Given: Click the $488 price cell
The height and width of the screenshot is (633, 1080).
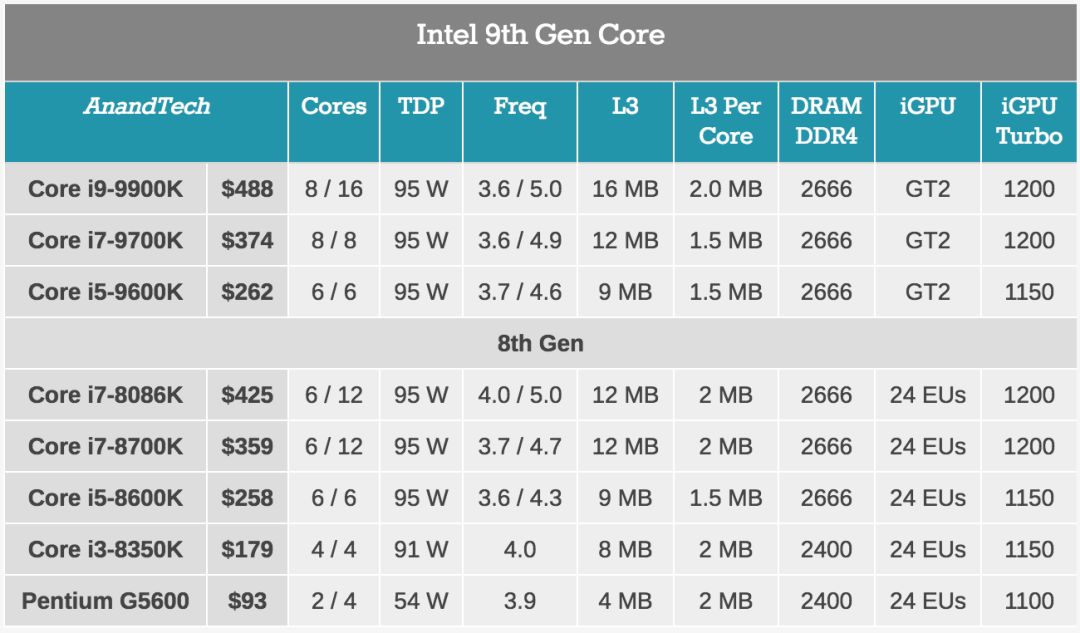Looking at the screenshot, I should click(x=247, y=189).
